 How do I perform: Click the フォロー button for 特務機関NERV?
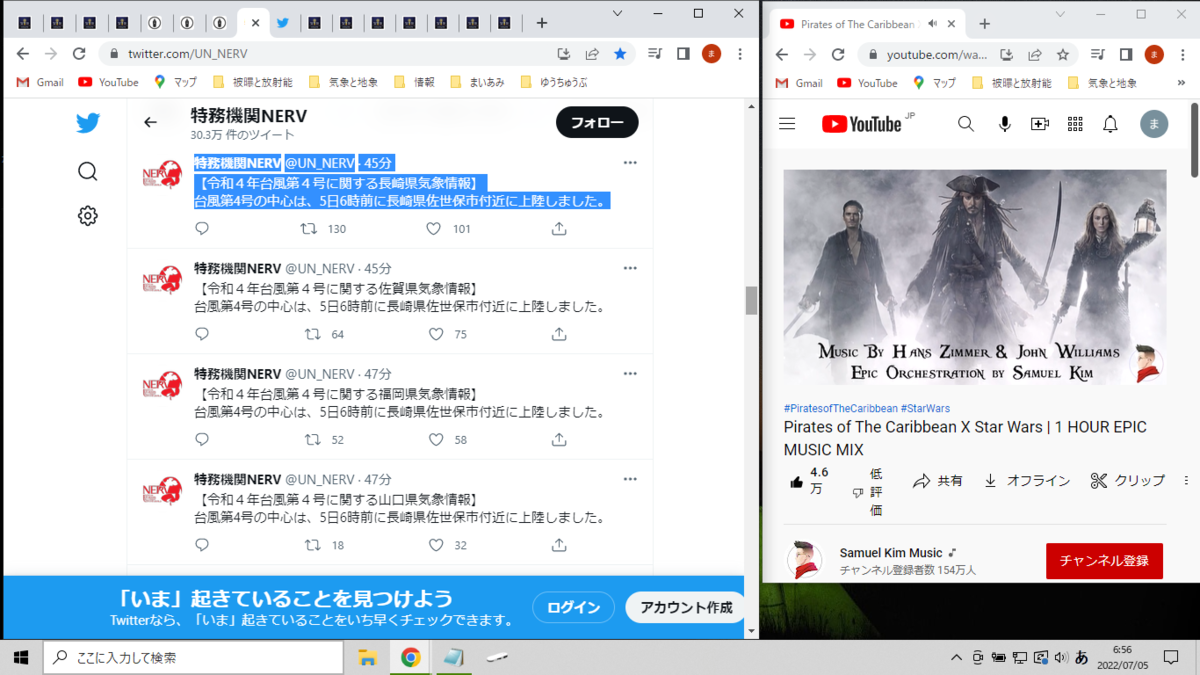597,122
